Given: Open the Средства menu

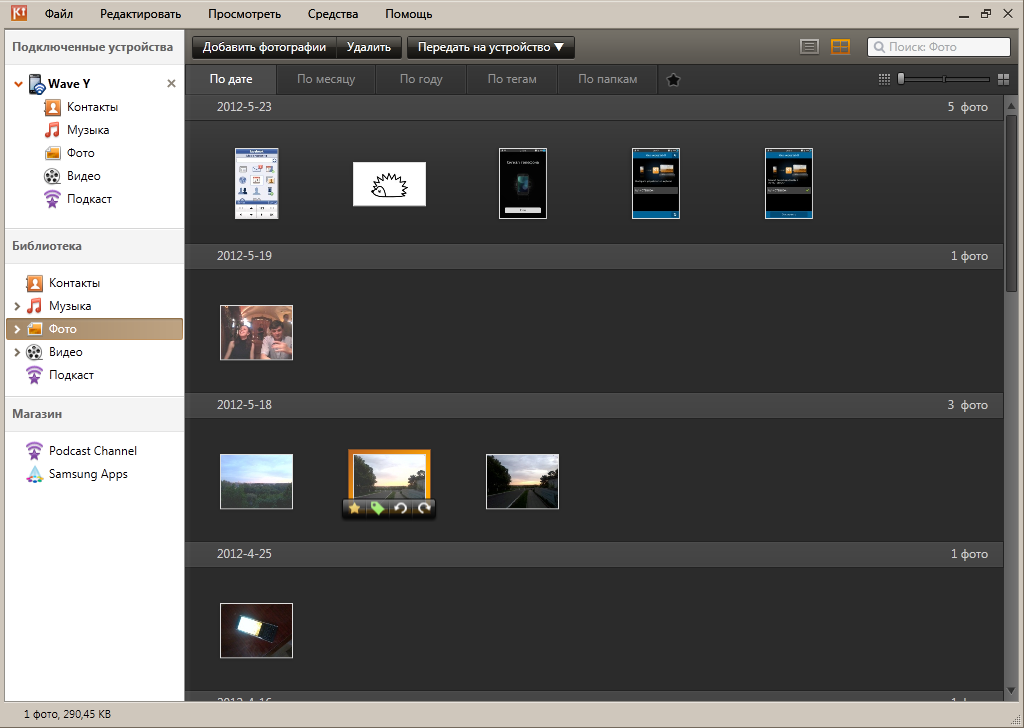Looking at the screenshot, I should (333, 14).
